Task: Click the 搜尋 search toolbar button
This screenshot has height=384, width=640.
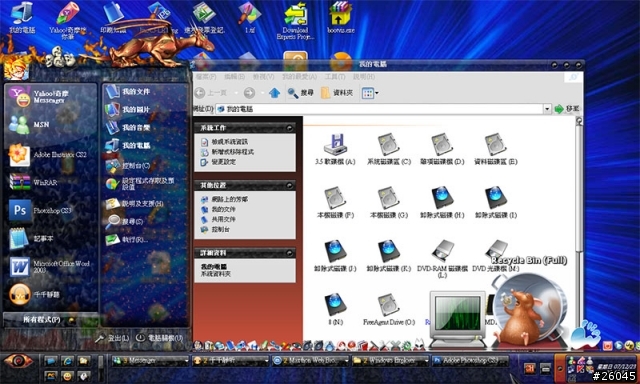Action: click(301, 93)
